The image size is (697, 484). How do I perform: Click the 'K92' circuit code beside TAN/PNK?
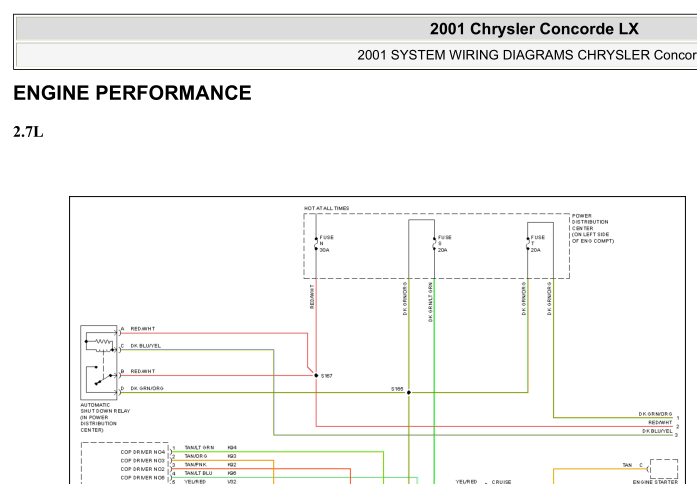[232, 464]
